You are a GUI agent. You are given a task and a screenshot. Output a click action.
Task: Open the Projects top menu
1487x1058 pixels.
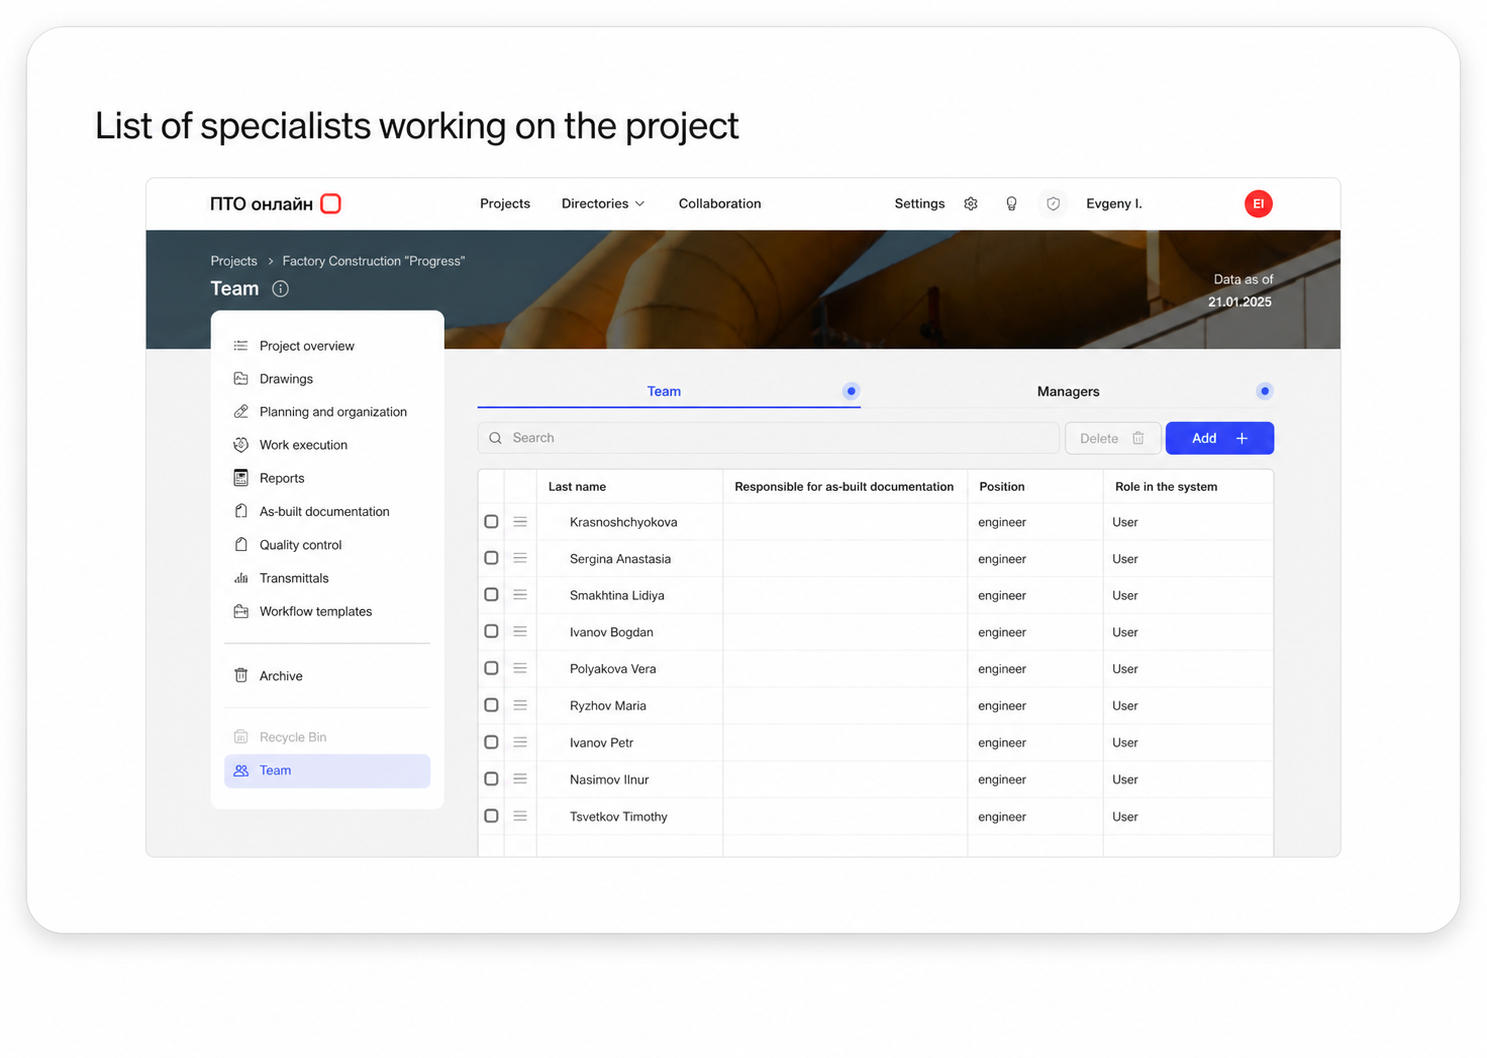point(505,204)
